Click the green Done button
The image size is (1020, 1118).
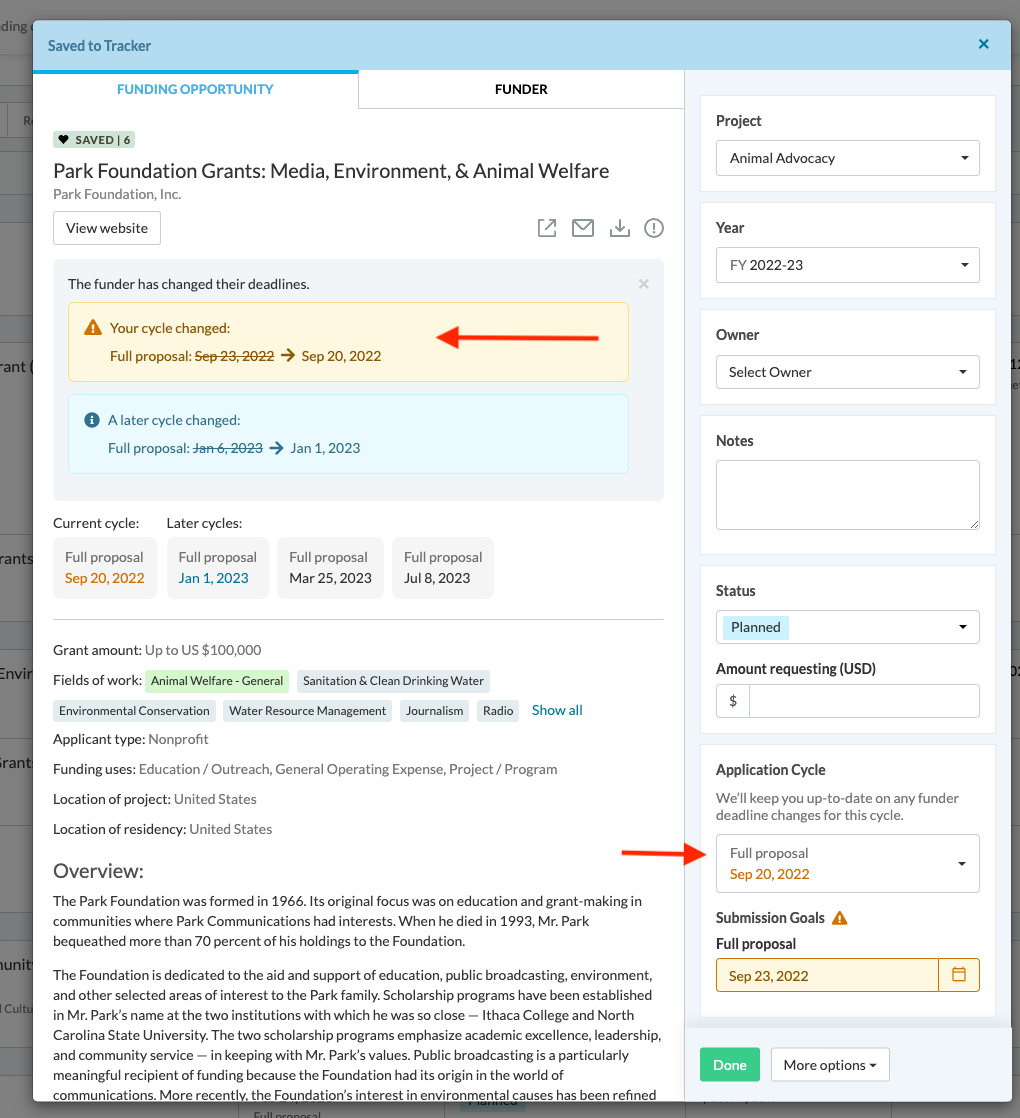click(x=730, y=1065)
